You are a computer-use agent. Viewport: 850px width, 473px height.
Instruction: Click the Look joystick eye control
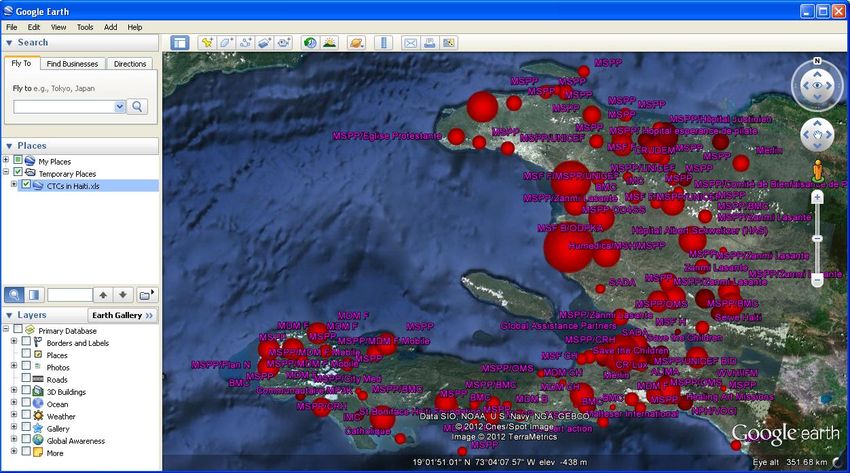[x=817, y=86]
